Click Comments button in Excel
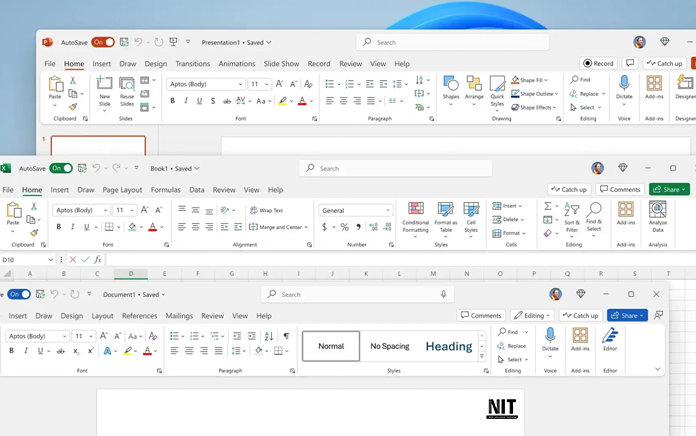Image resolution: width=696 pixels, height=436 pixels. [620, 189]
